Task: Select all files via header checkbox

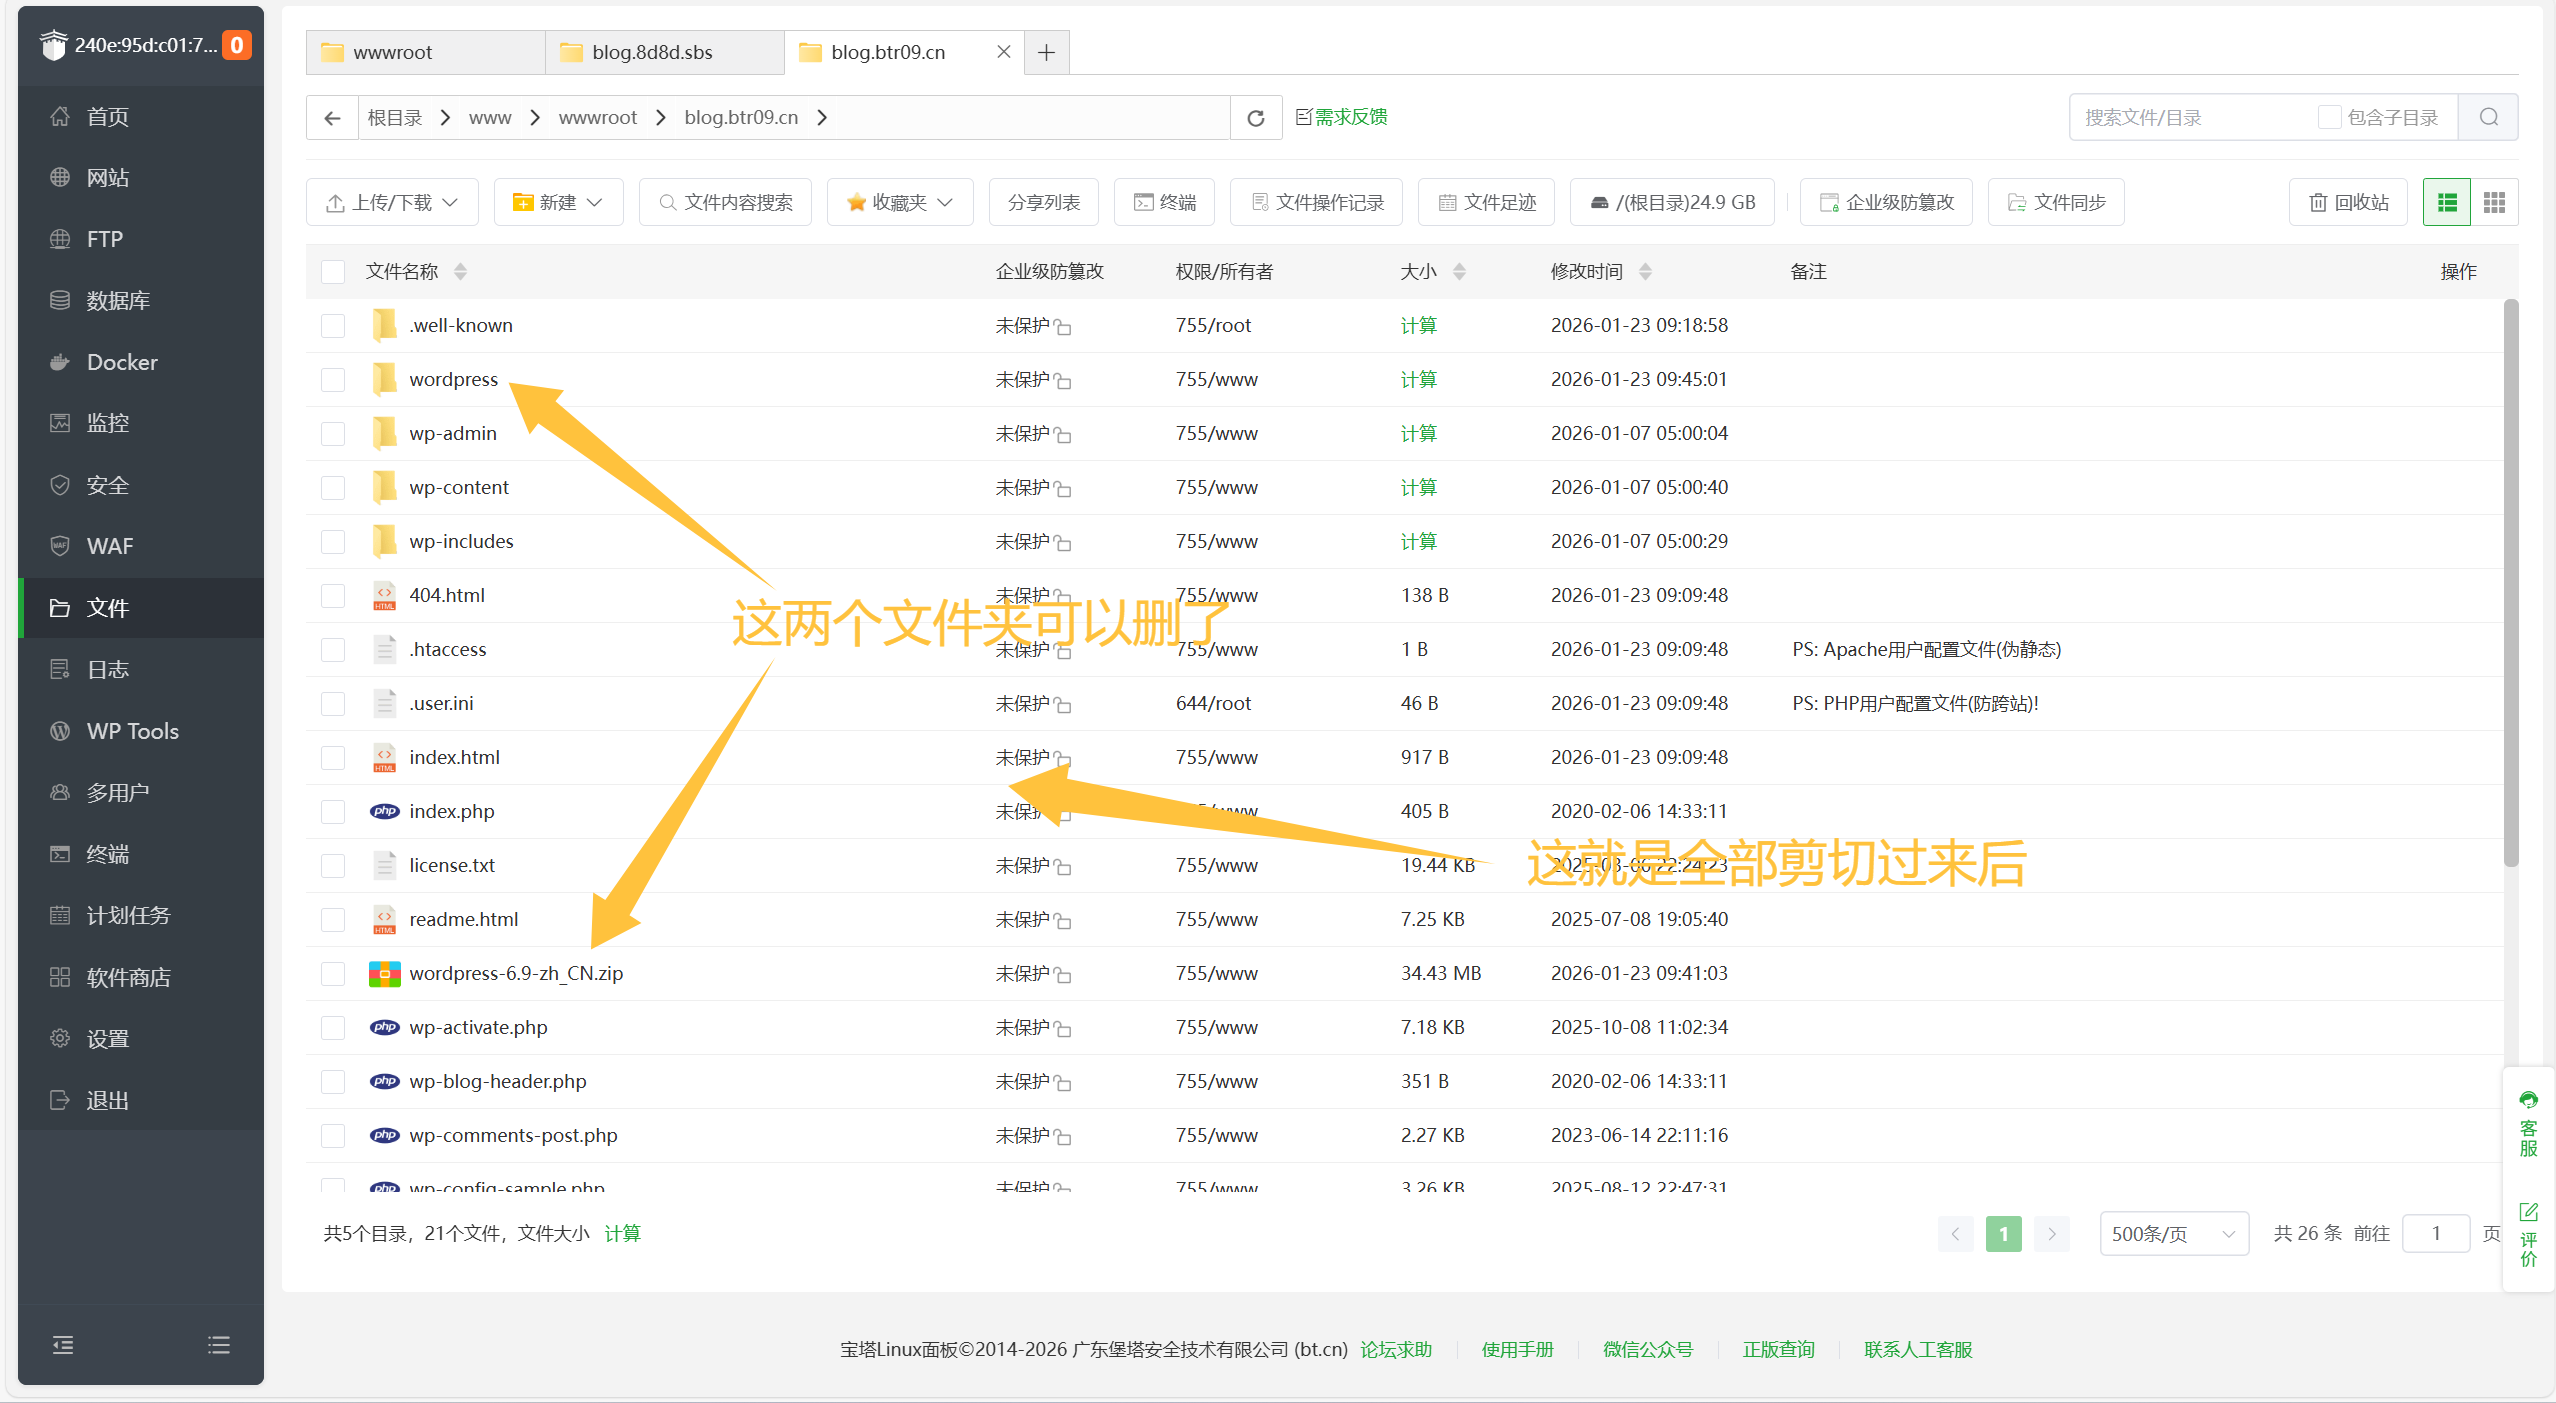Action: (332, 271)
